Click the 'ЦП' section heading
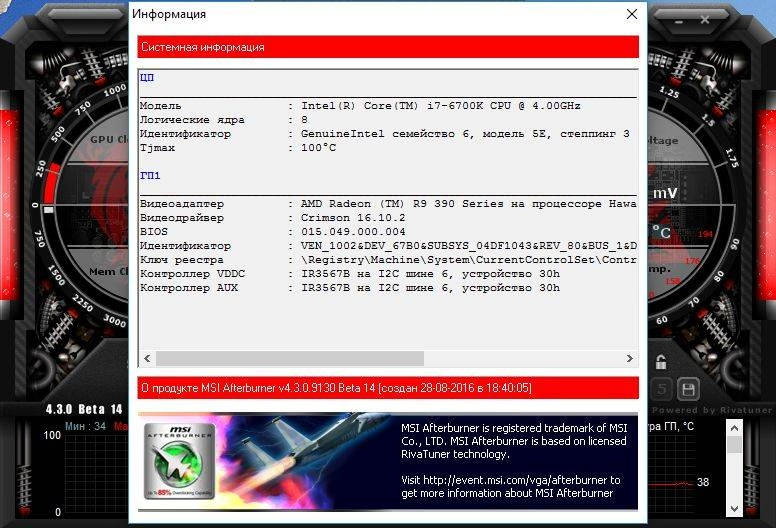 coord(147,77)
